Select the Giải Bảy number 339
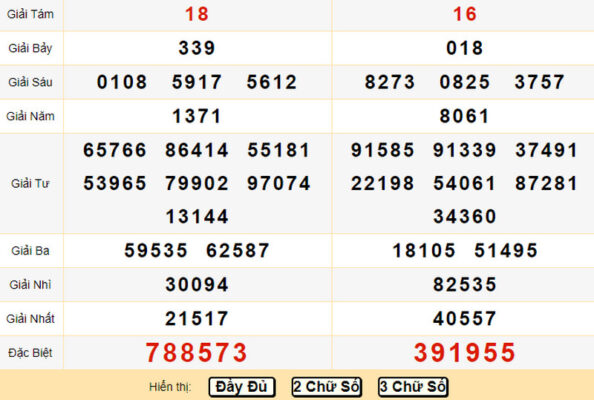The height and width of the screenshot is (400, 594). (x=197, y=48)
